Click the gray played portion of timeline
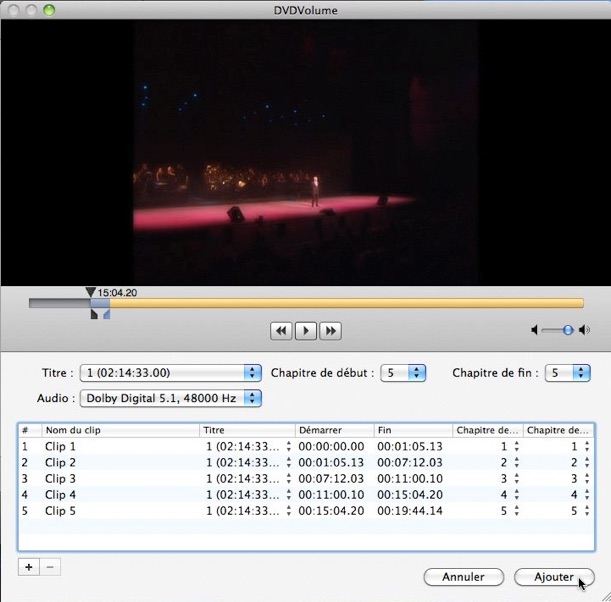The width and height of the screenshot is (611, 602). click(x=60, y=303)
